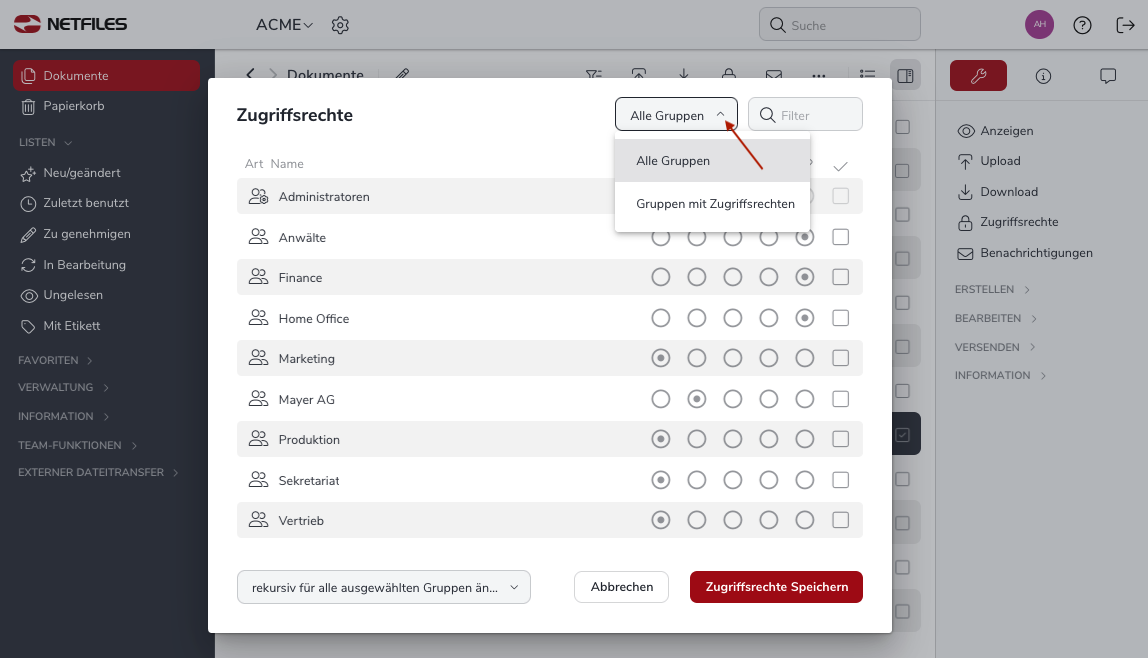
Task: Click the AH user avatar
Action: pos(1039,25)
